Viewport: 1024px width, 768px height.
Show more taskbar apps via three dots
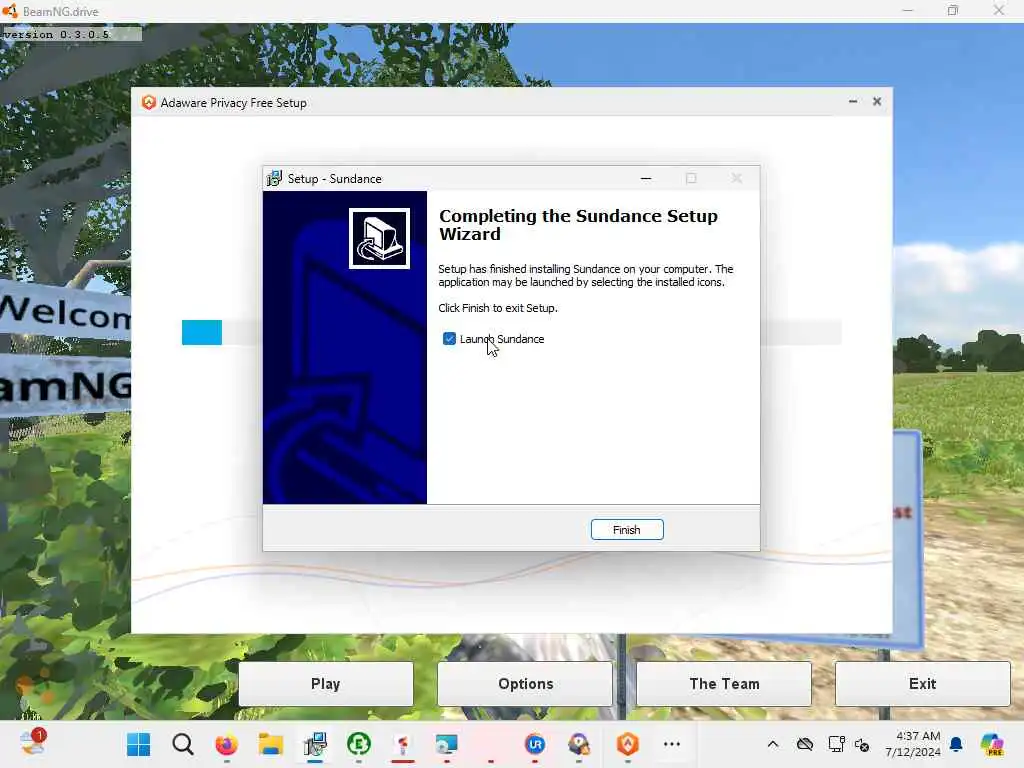[x=672, y=744]
